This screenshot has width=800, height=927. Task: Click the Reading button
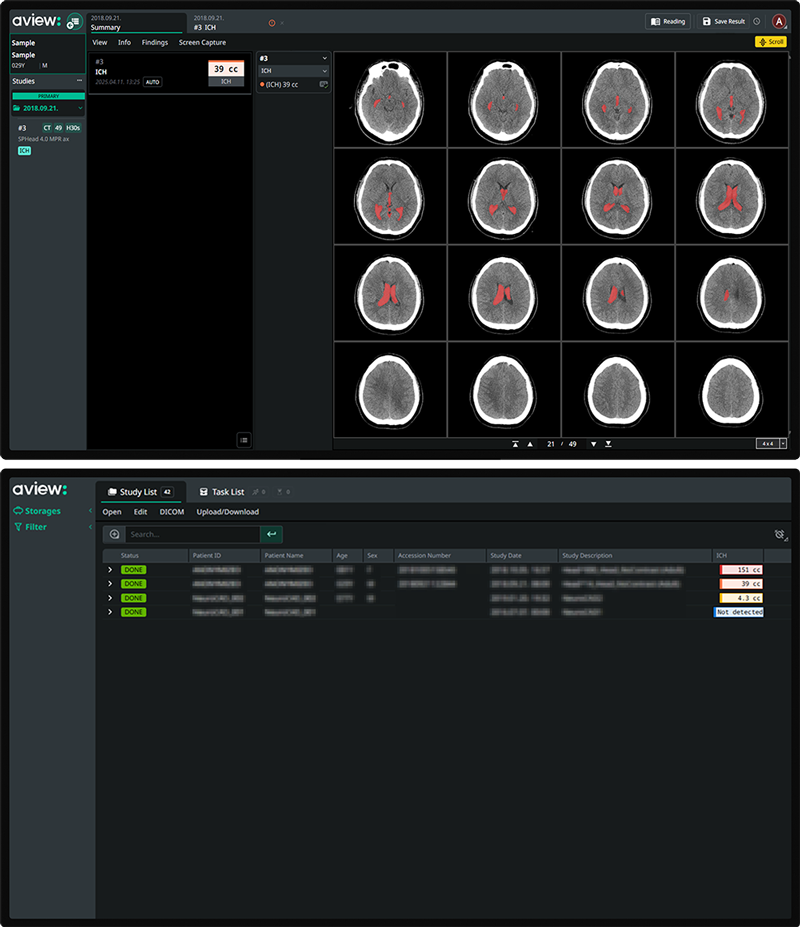coord(668,21)
